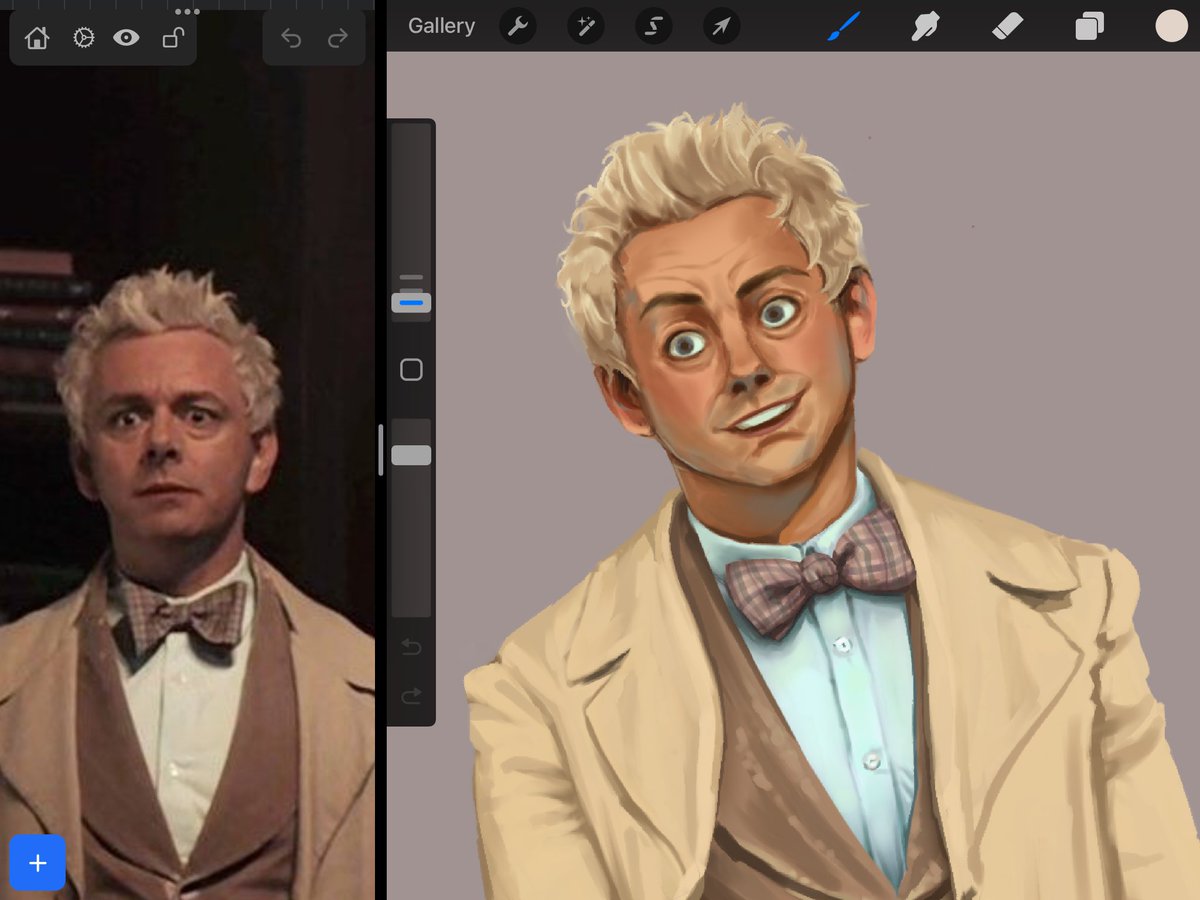Activate the Transform arrow tool
The image size is (1200, 900).
pos(721,26)
